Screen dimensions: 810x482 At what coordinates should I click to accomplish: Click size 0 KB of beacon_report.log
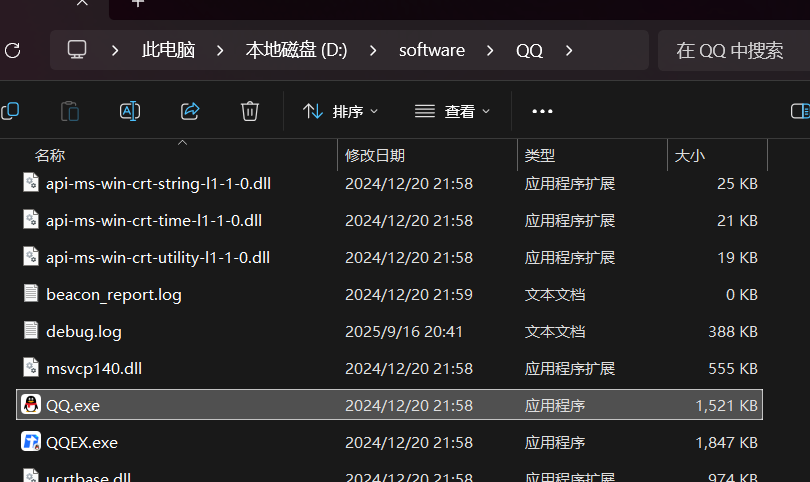click(741, 294)
